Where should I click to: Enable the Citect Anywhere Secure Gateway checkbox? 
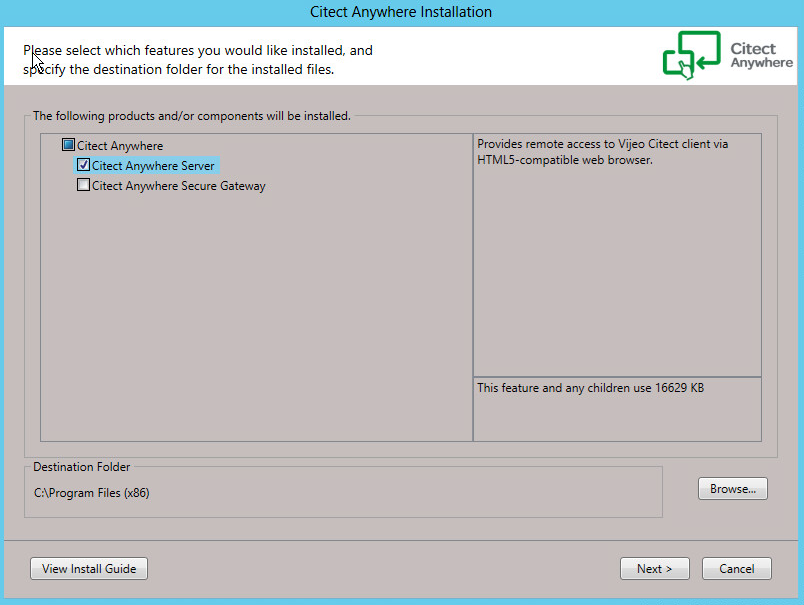(x=83, y=185)
